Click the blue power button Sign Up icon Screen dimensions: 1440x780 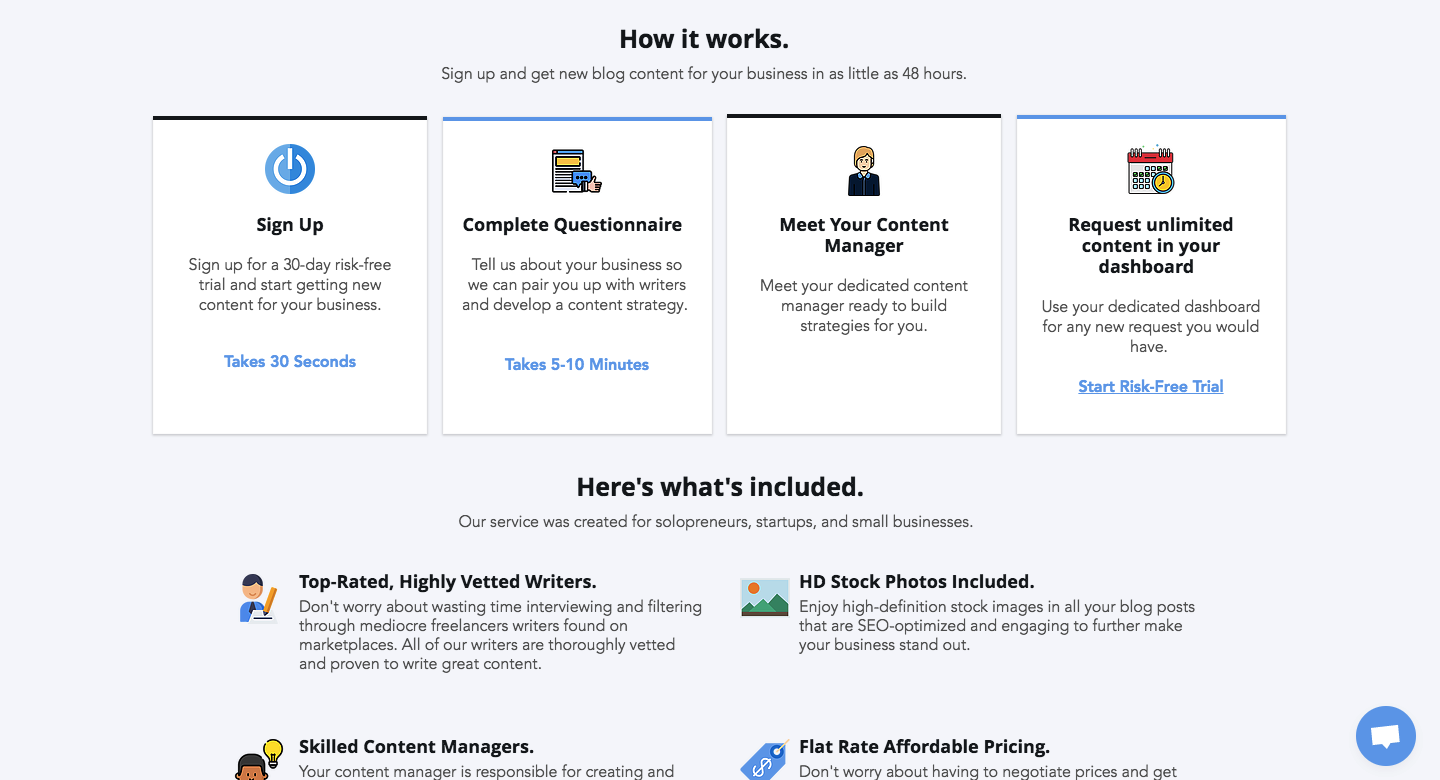tap(290, 169)
